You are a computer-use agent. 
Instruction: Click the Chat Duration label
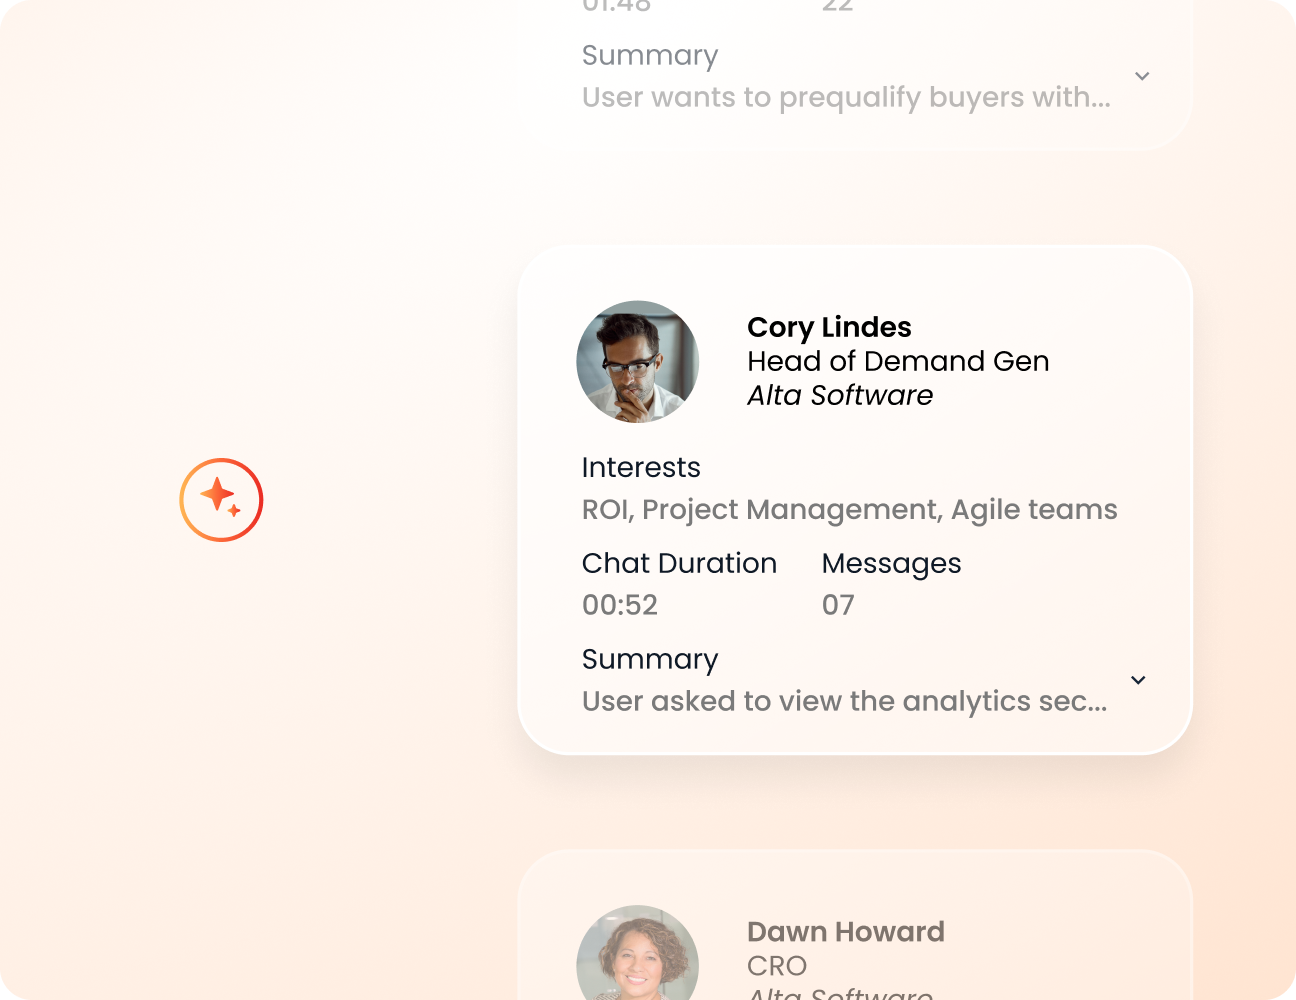click(x=679, y=563)
